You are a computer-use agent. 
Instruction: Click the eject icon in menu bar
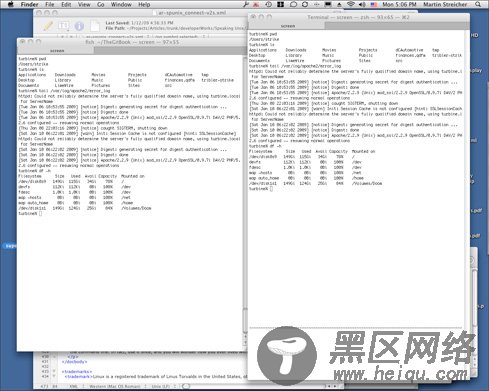339,5
